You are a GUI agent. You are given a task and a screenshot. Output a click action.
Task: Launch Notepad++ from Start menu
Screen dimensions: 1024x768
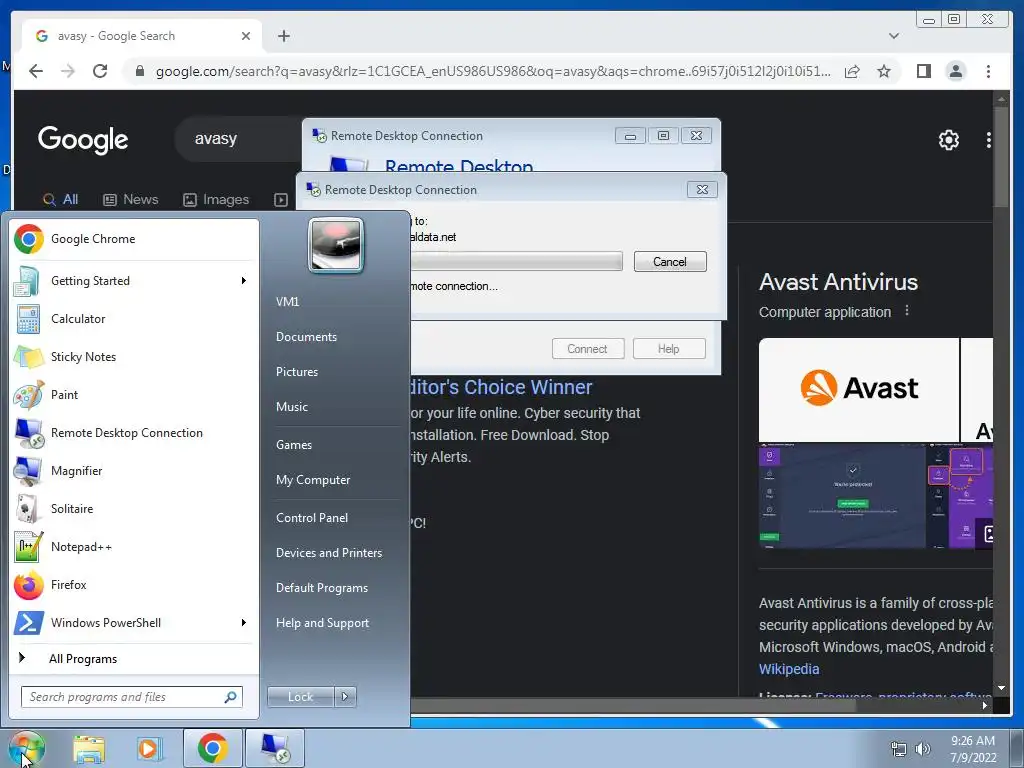click(134, 546)
